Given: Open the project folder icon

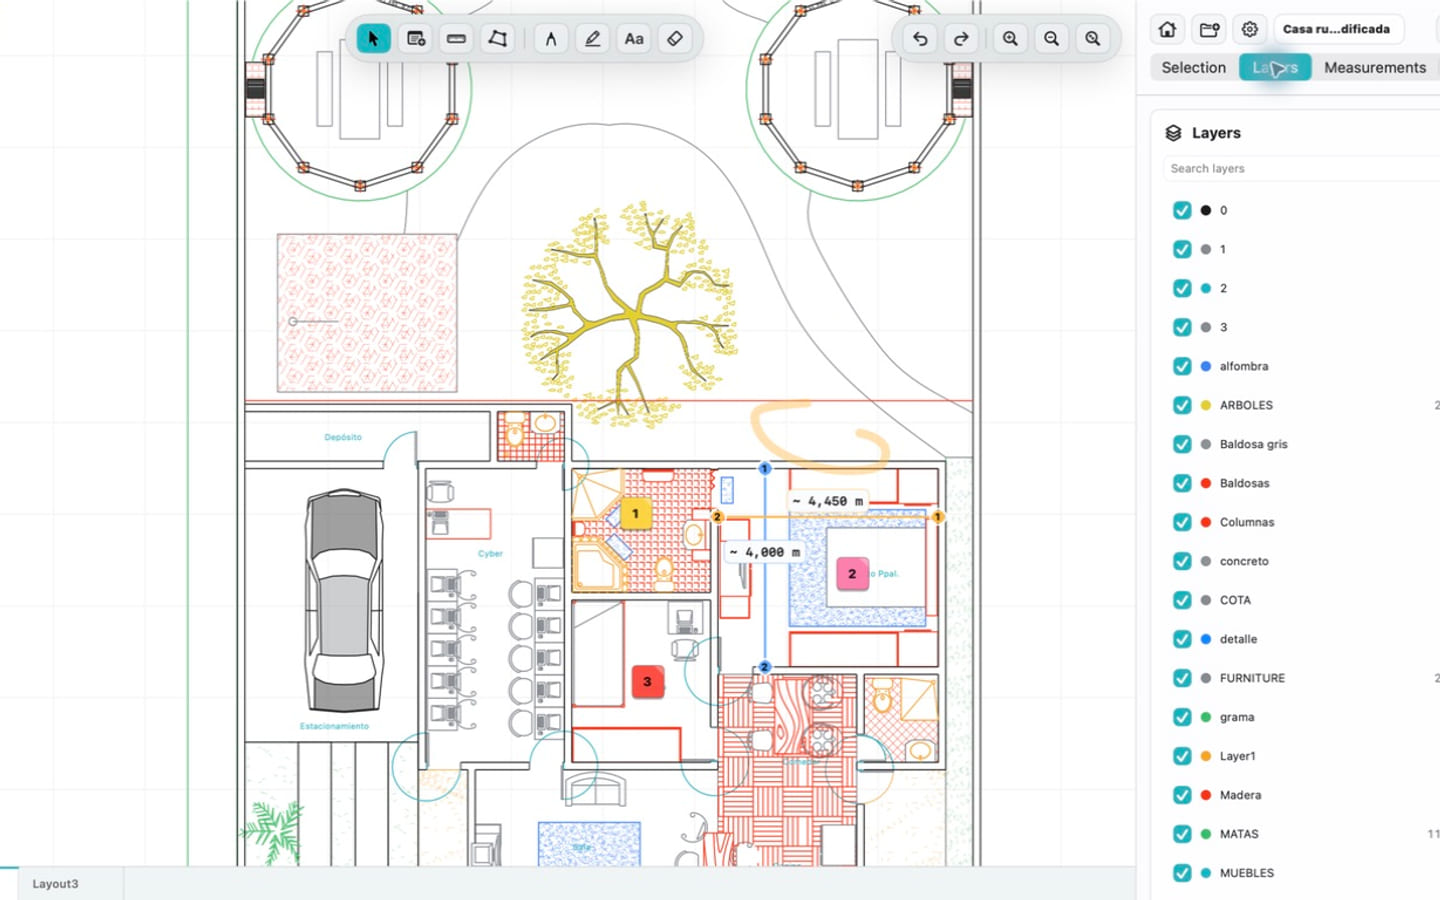Looking at the screenshot, I should pos(1209,29).
